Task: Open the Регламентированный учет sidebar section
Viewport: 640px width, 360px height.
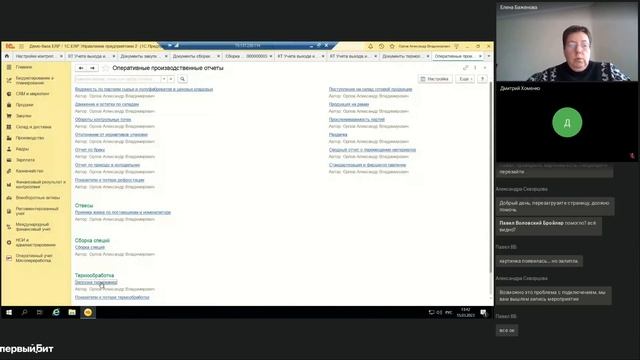Action: point(37,211)
